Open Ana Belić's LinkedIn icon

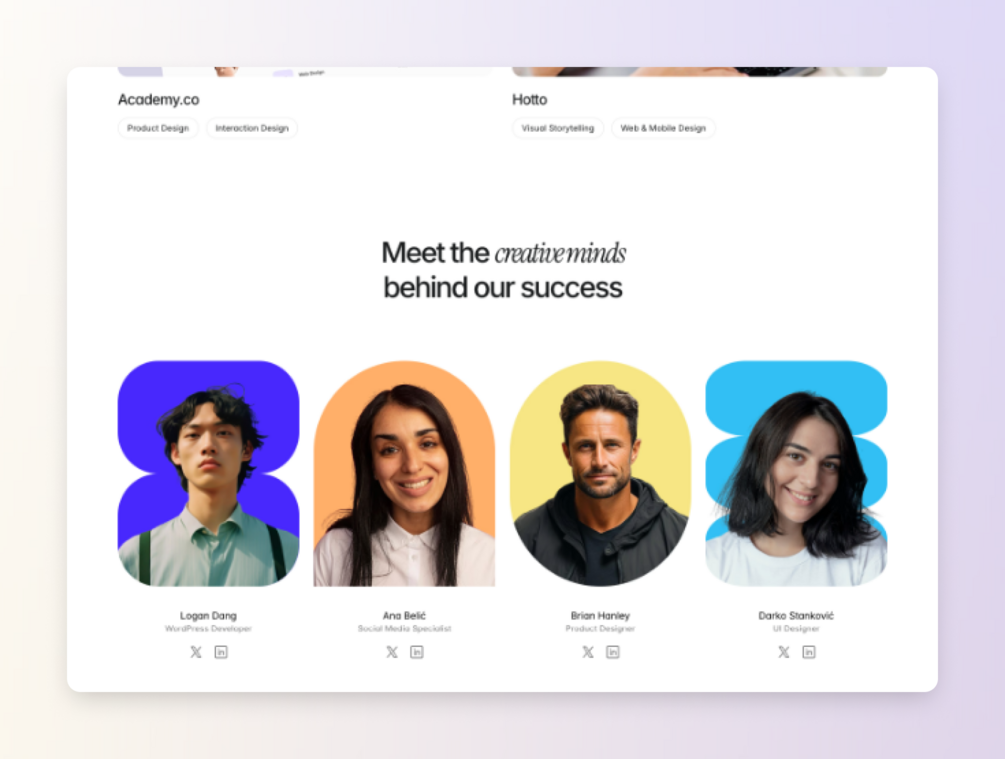coord(417,652)
